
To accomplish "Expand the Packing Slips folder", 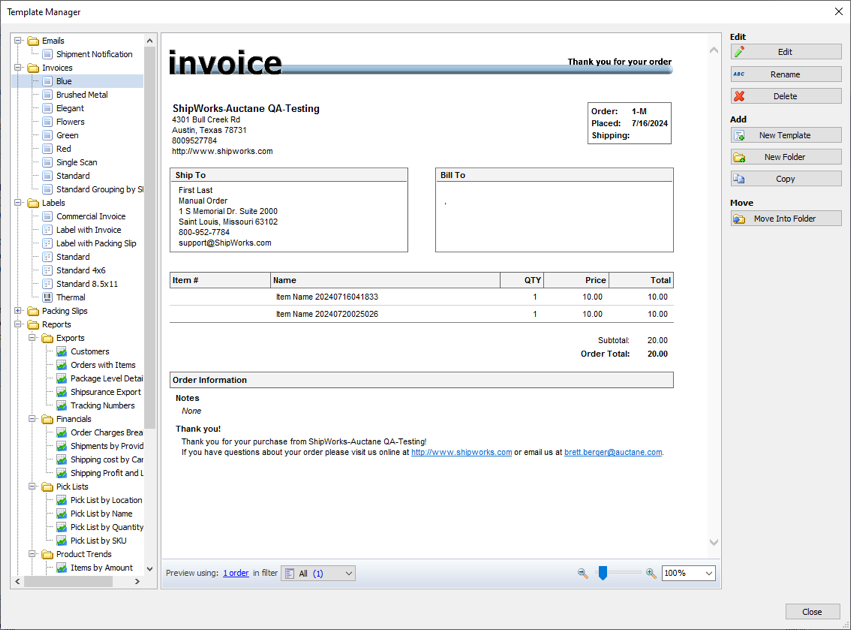I will pyautogui.click(x=18, y=311).
